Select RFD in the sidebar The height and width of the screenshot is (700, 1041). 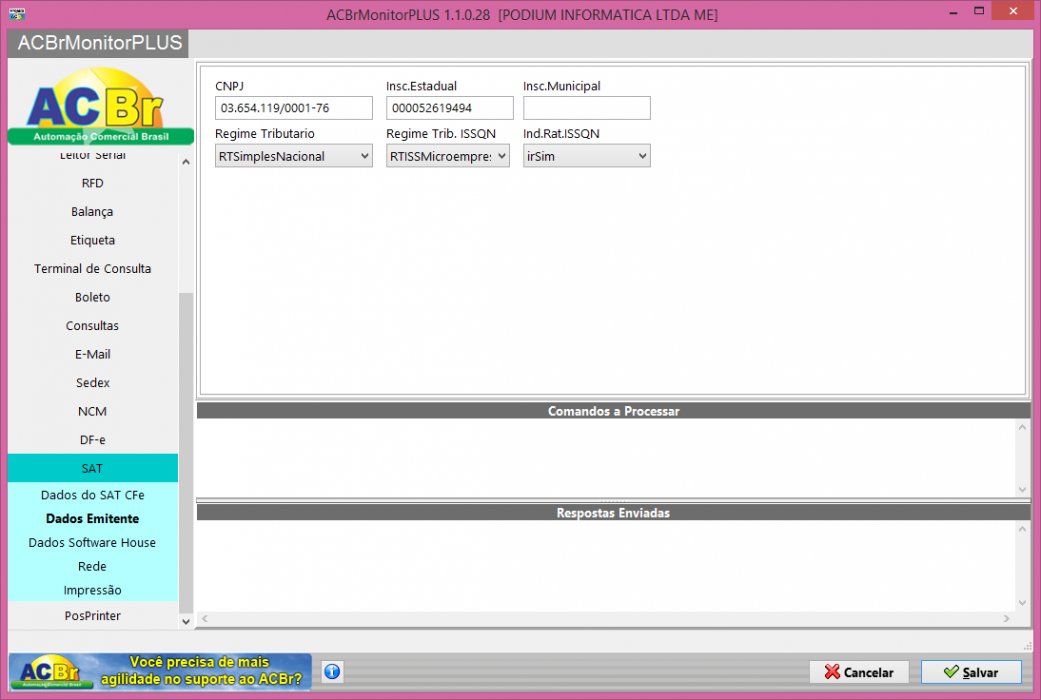click(x=92, y=183)
